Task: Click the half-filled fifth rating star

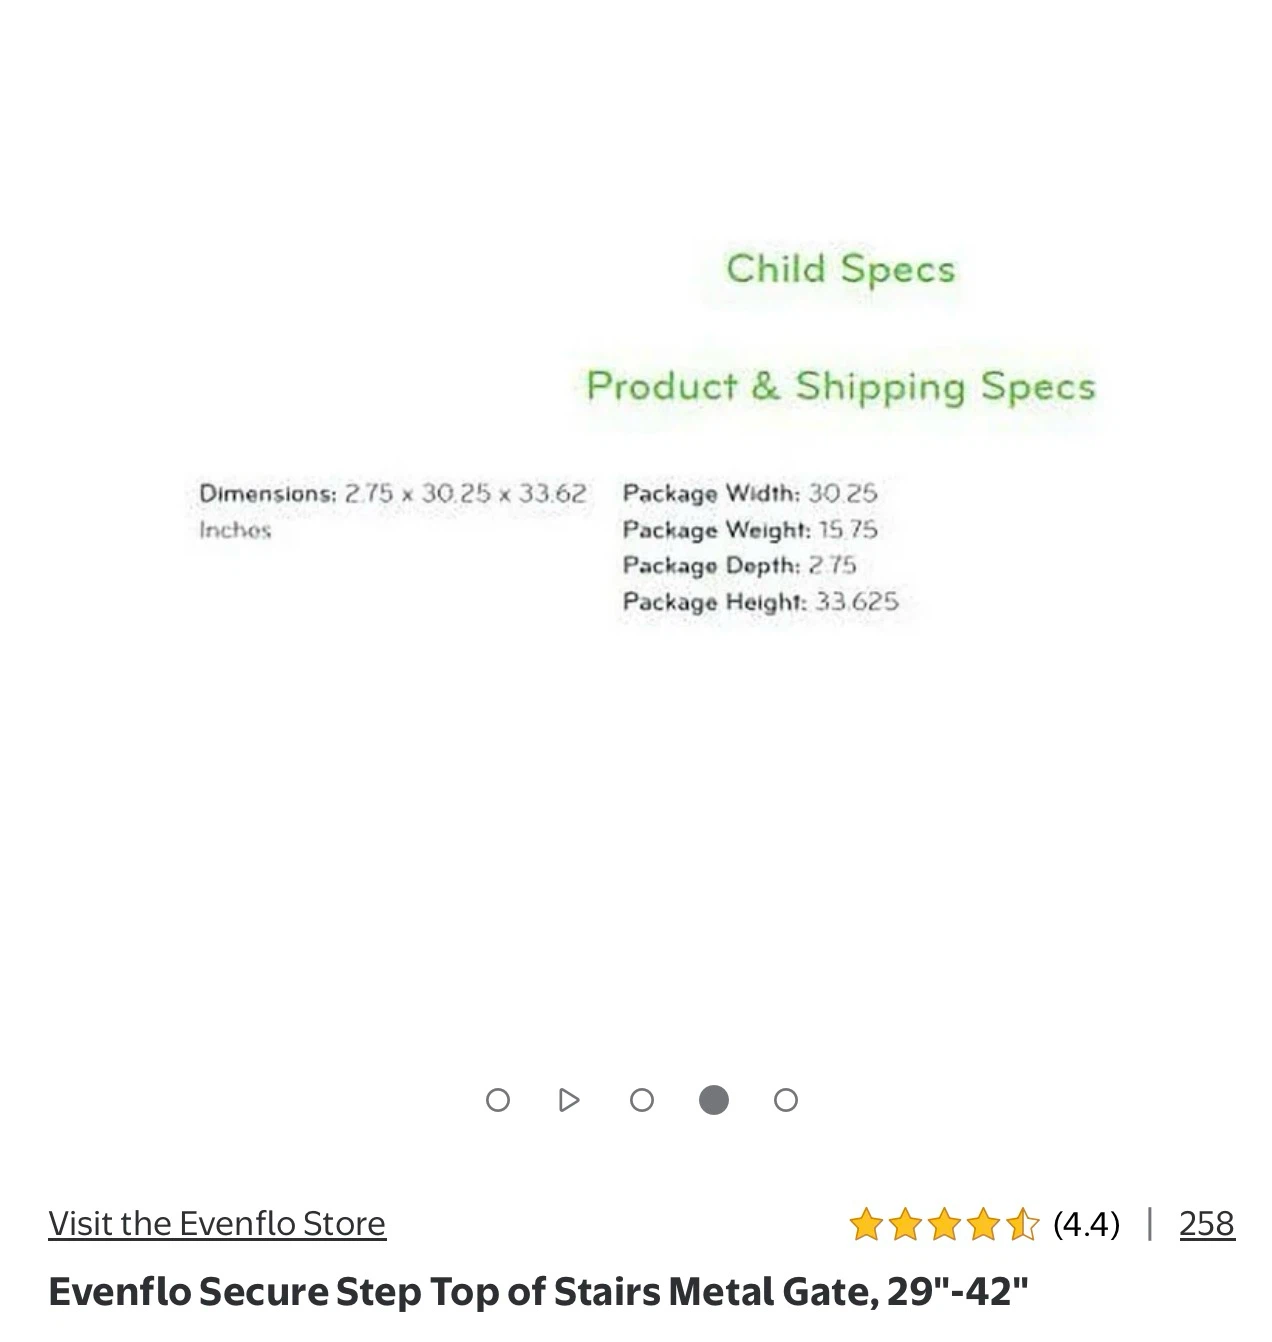Action: [x=1022, y=1224]
